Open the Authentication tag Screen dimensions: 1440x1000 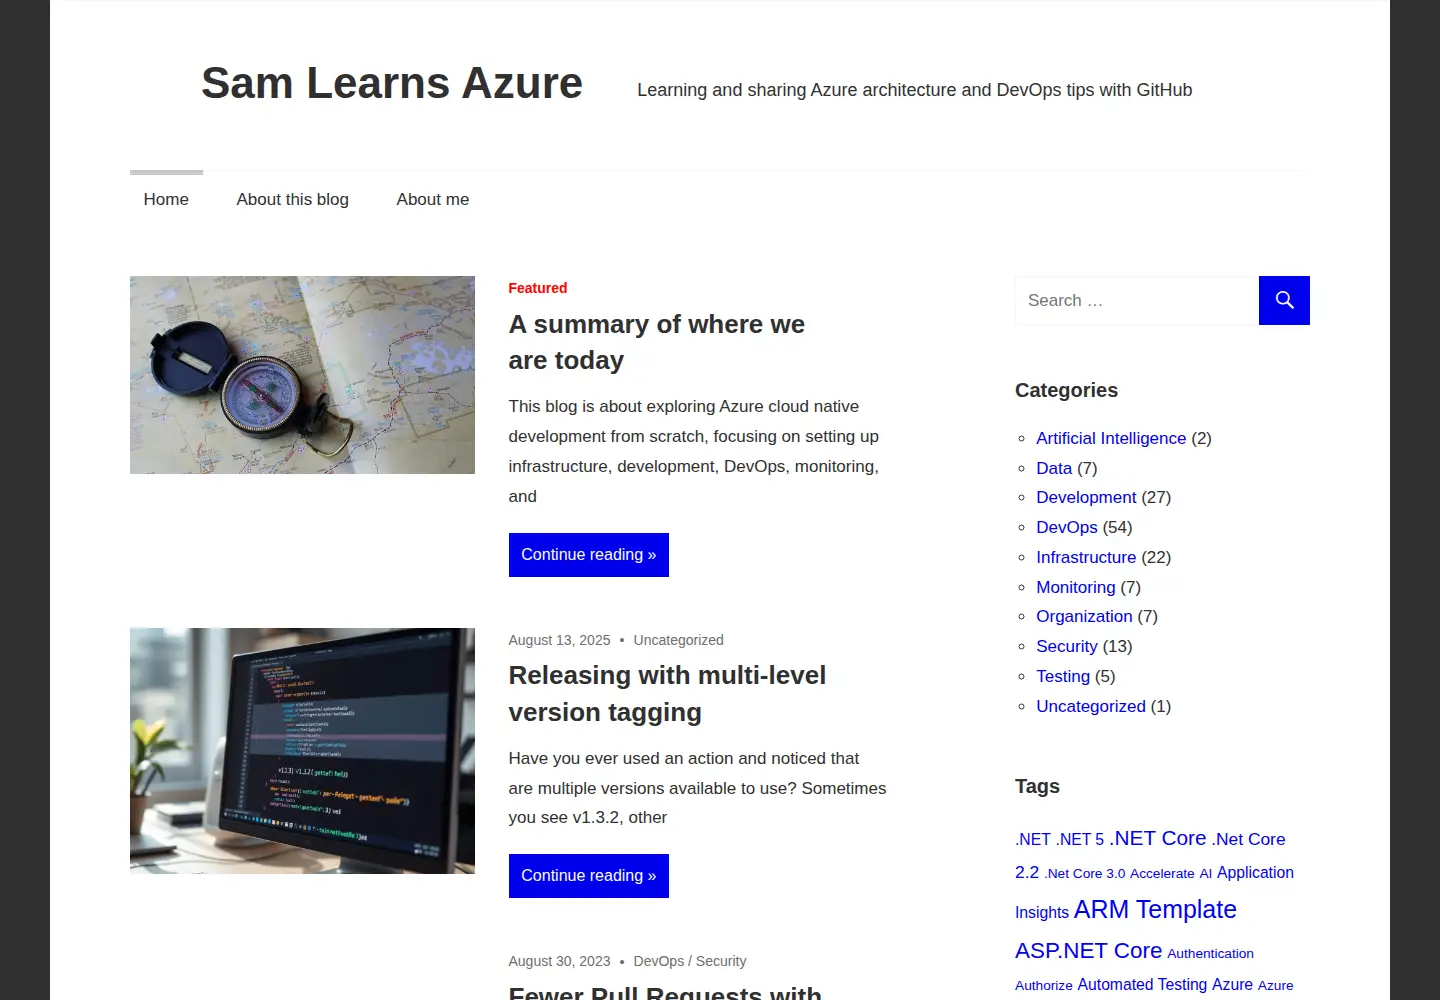click(x=1210, y=953)
